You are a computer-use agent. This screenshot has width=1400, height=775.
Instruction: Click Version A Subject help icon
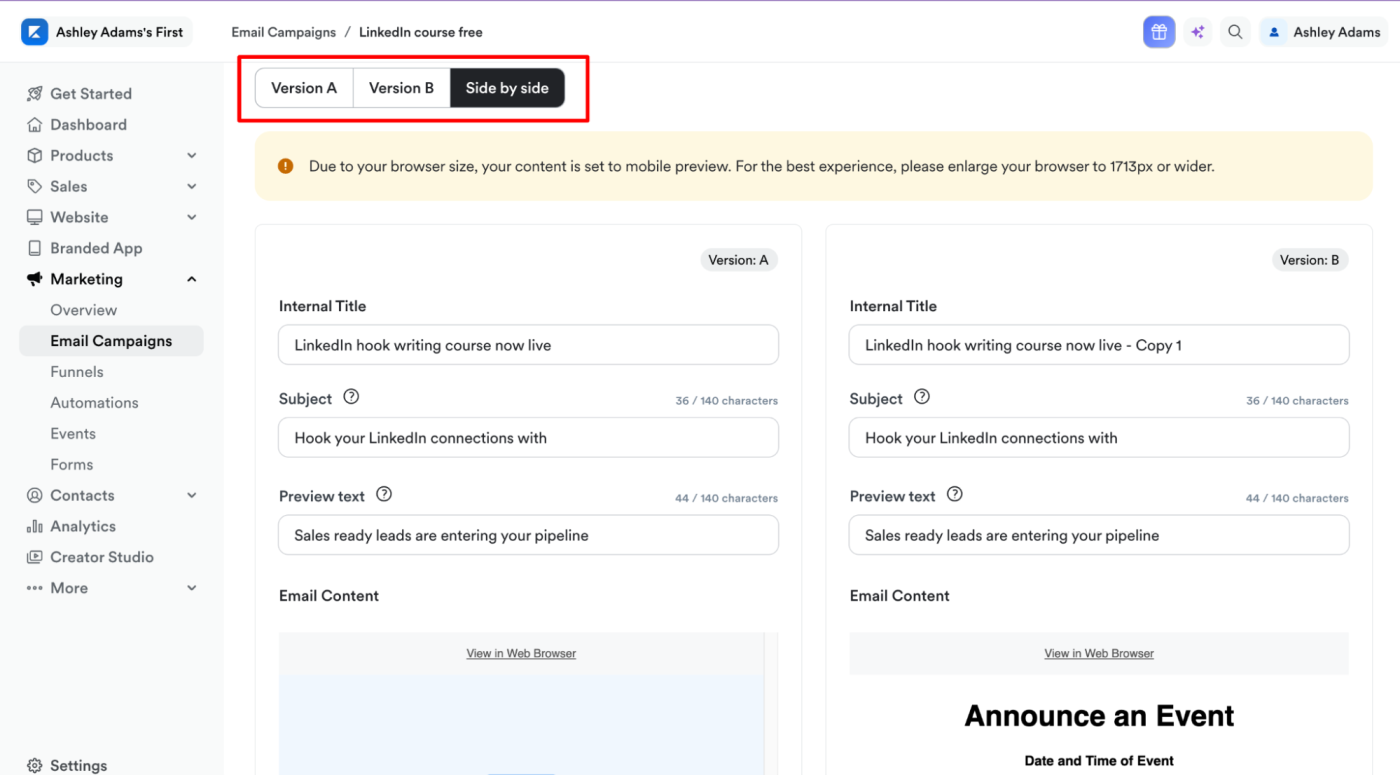(x=351, y=397)
